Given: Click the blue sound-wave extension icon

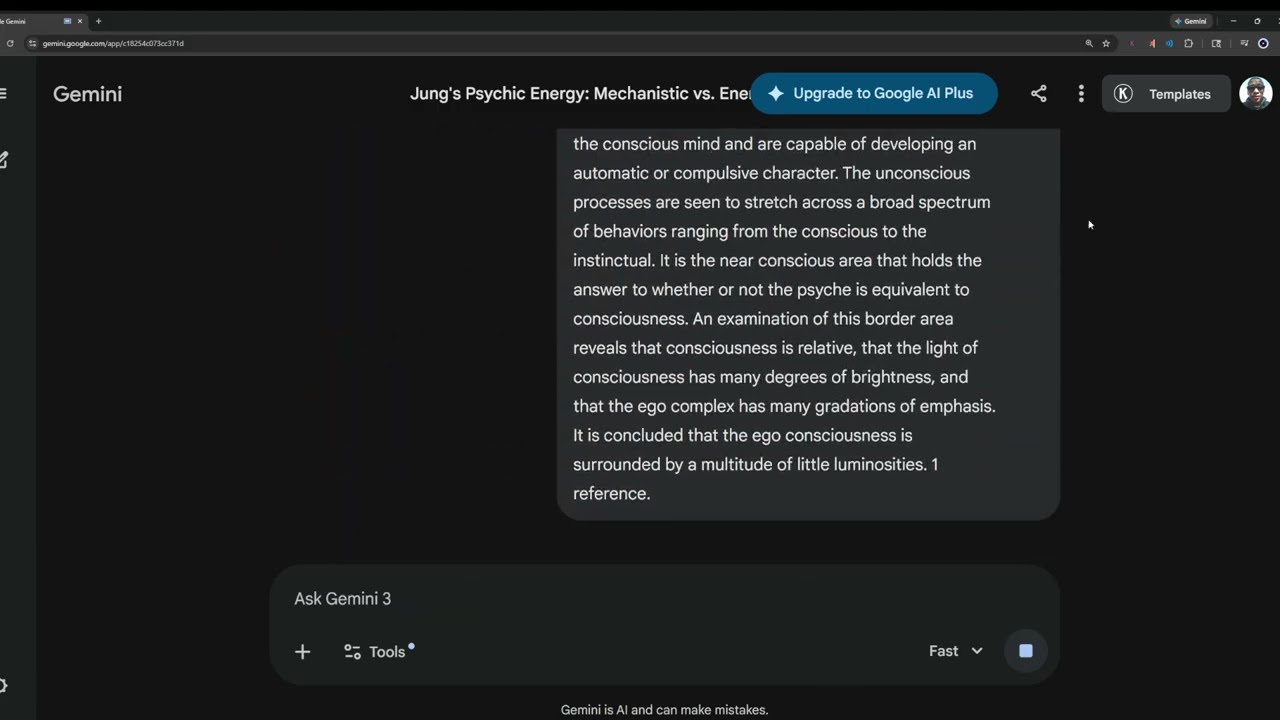Looking at the screenshot, I should (1169, 43).
